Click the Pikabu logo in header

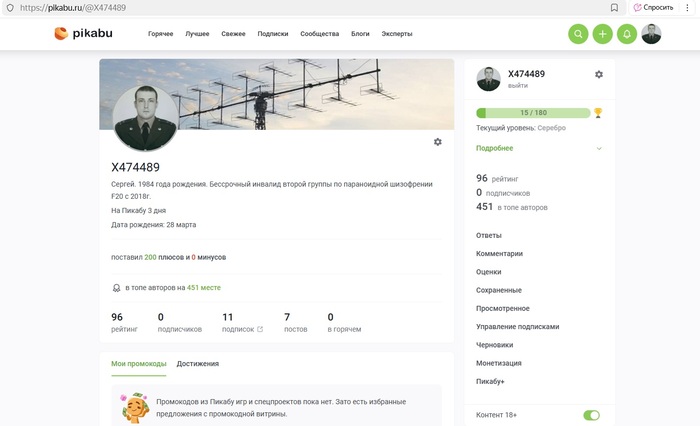(90, 33)
